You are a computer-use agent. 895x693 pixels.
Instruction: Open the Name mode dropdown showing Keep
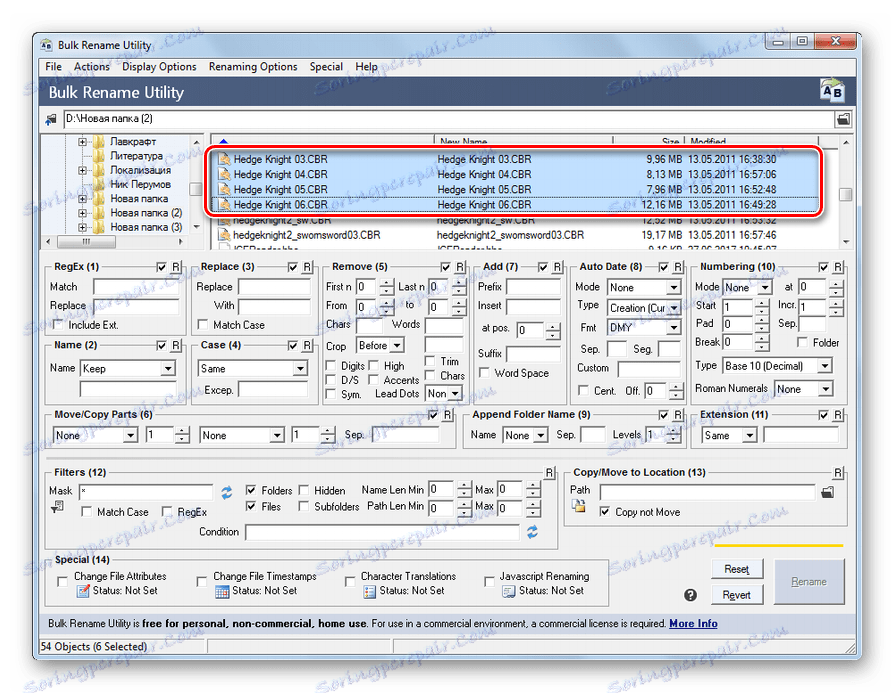[x=168, y=369]
